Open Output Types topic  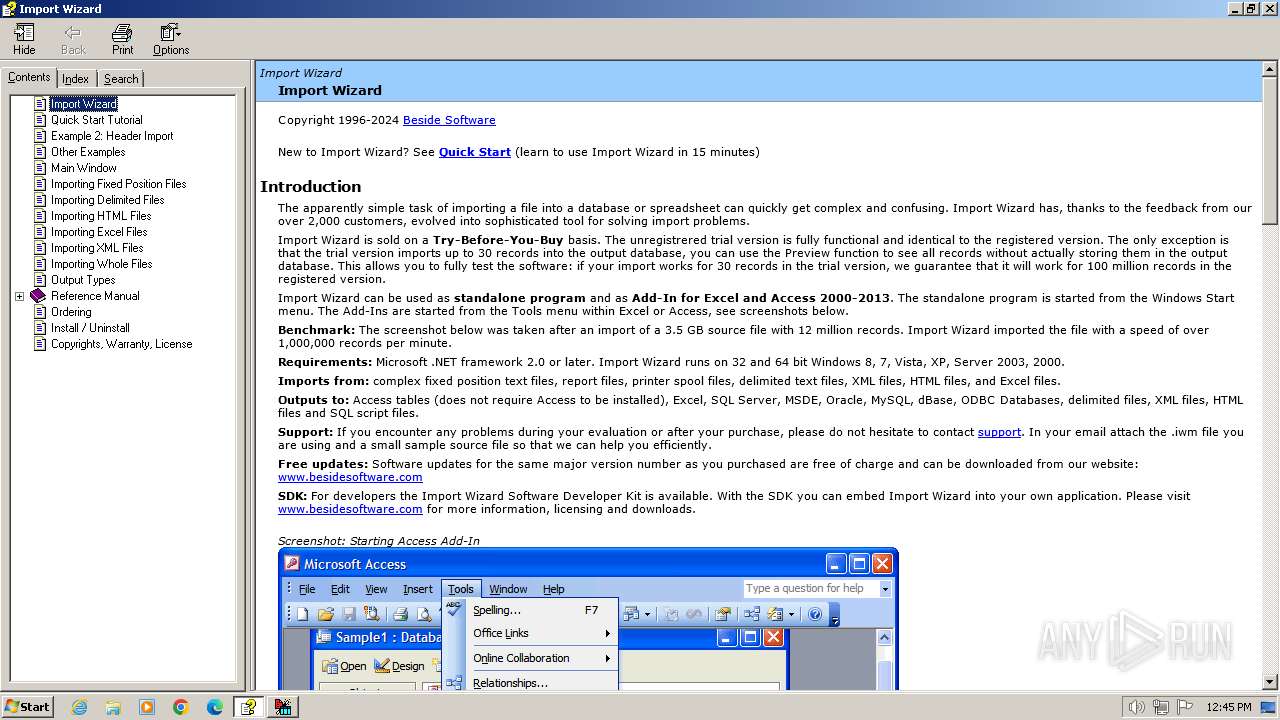pos(83,280)
